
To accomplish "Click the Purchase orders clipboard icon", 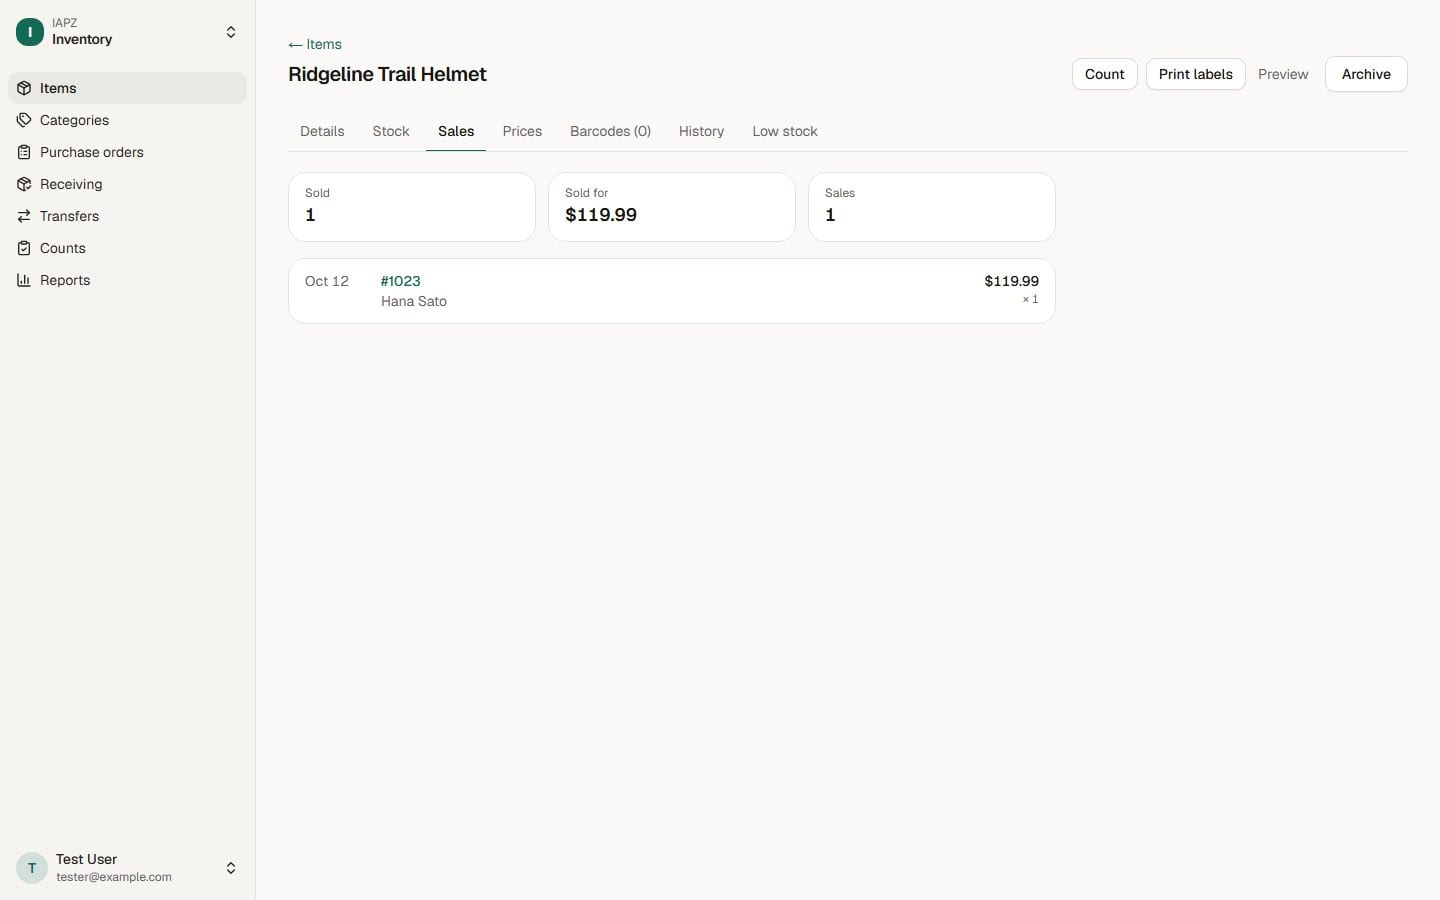I will [24, 152].
